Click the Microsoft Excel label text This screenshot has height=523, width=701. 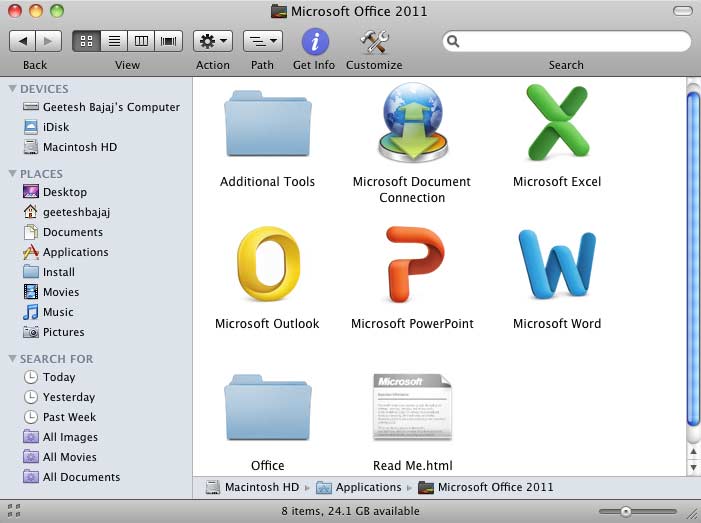click(x=557, y=182)
